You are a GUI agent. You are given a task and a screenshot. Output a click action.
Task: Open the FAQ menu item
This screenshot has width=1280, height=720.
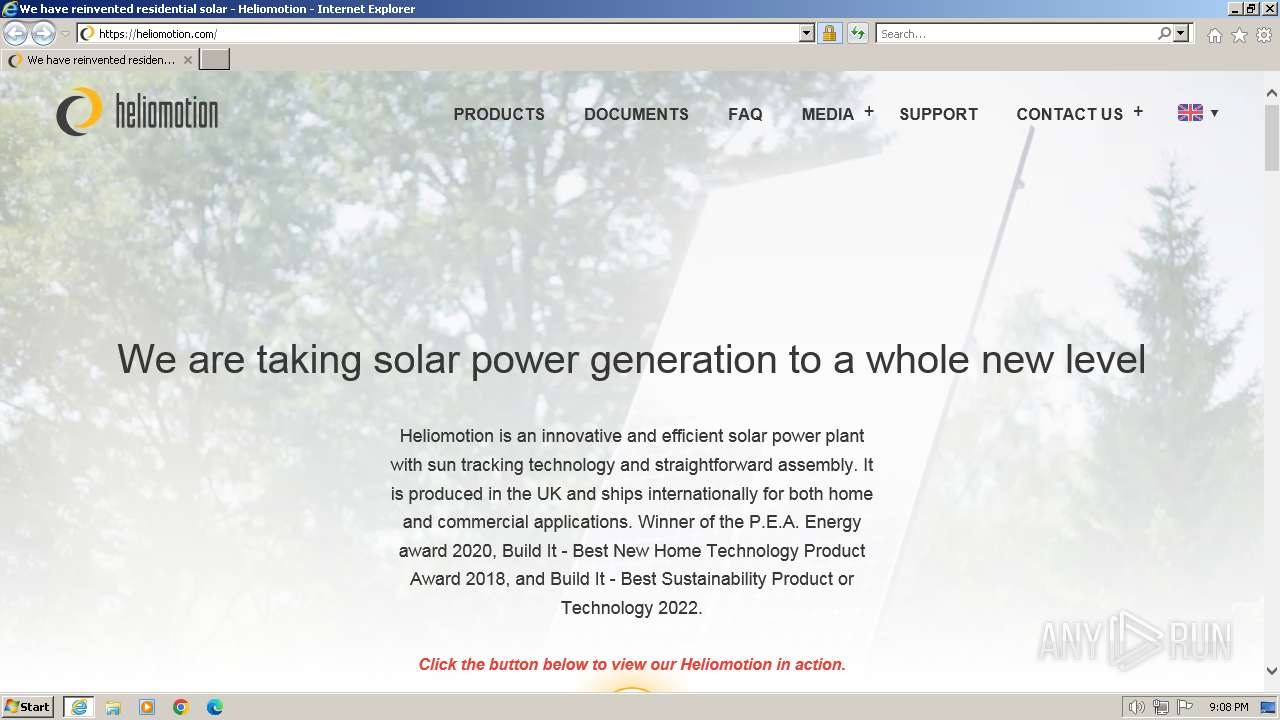(x=745, y=114)
